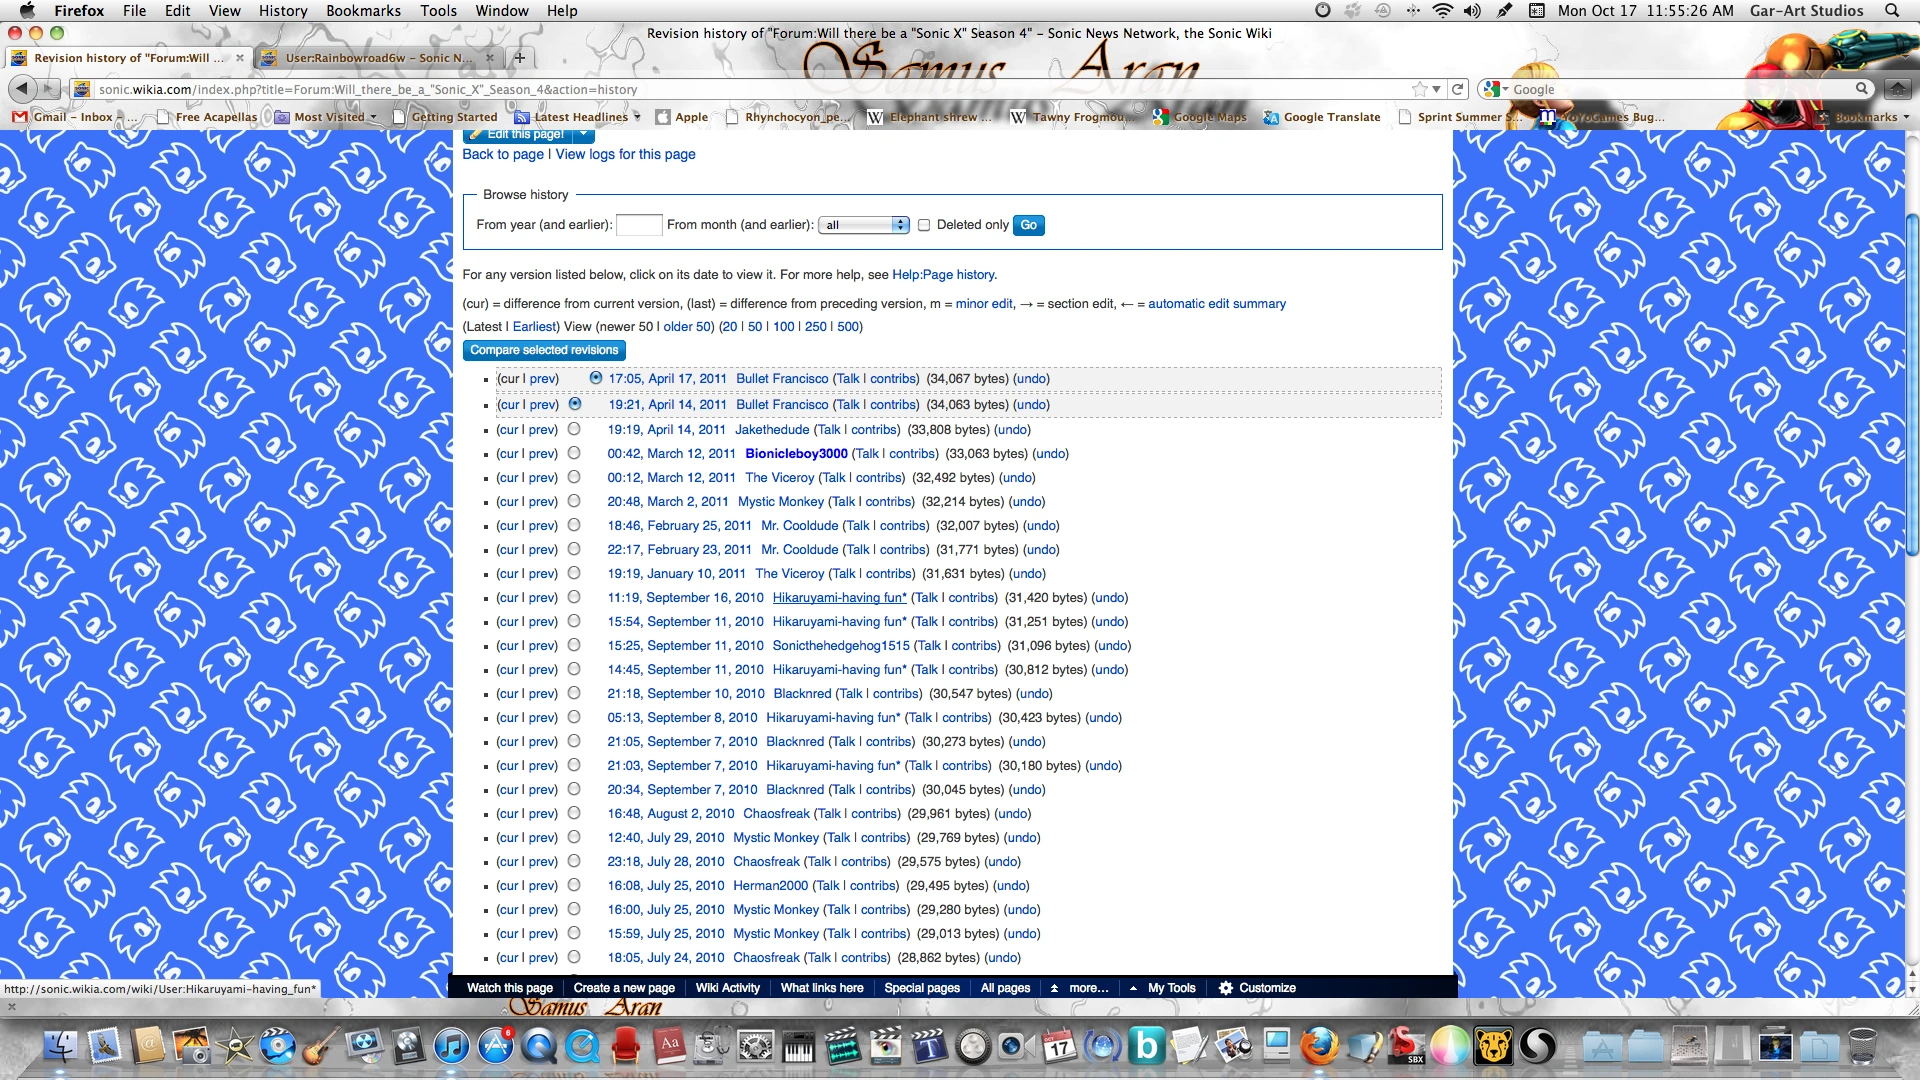This screenshot has height=1080, width=1920.
Task: Open the From month dropdown
Action: [864, 225]
